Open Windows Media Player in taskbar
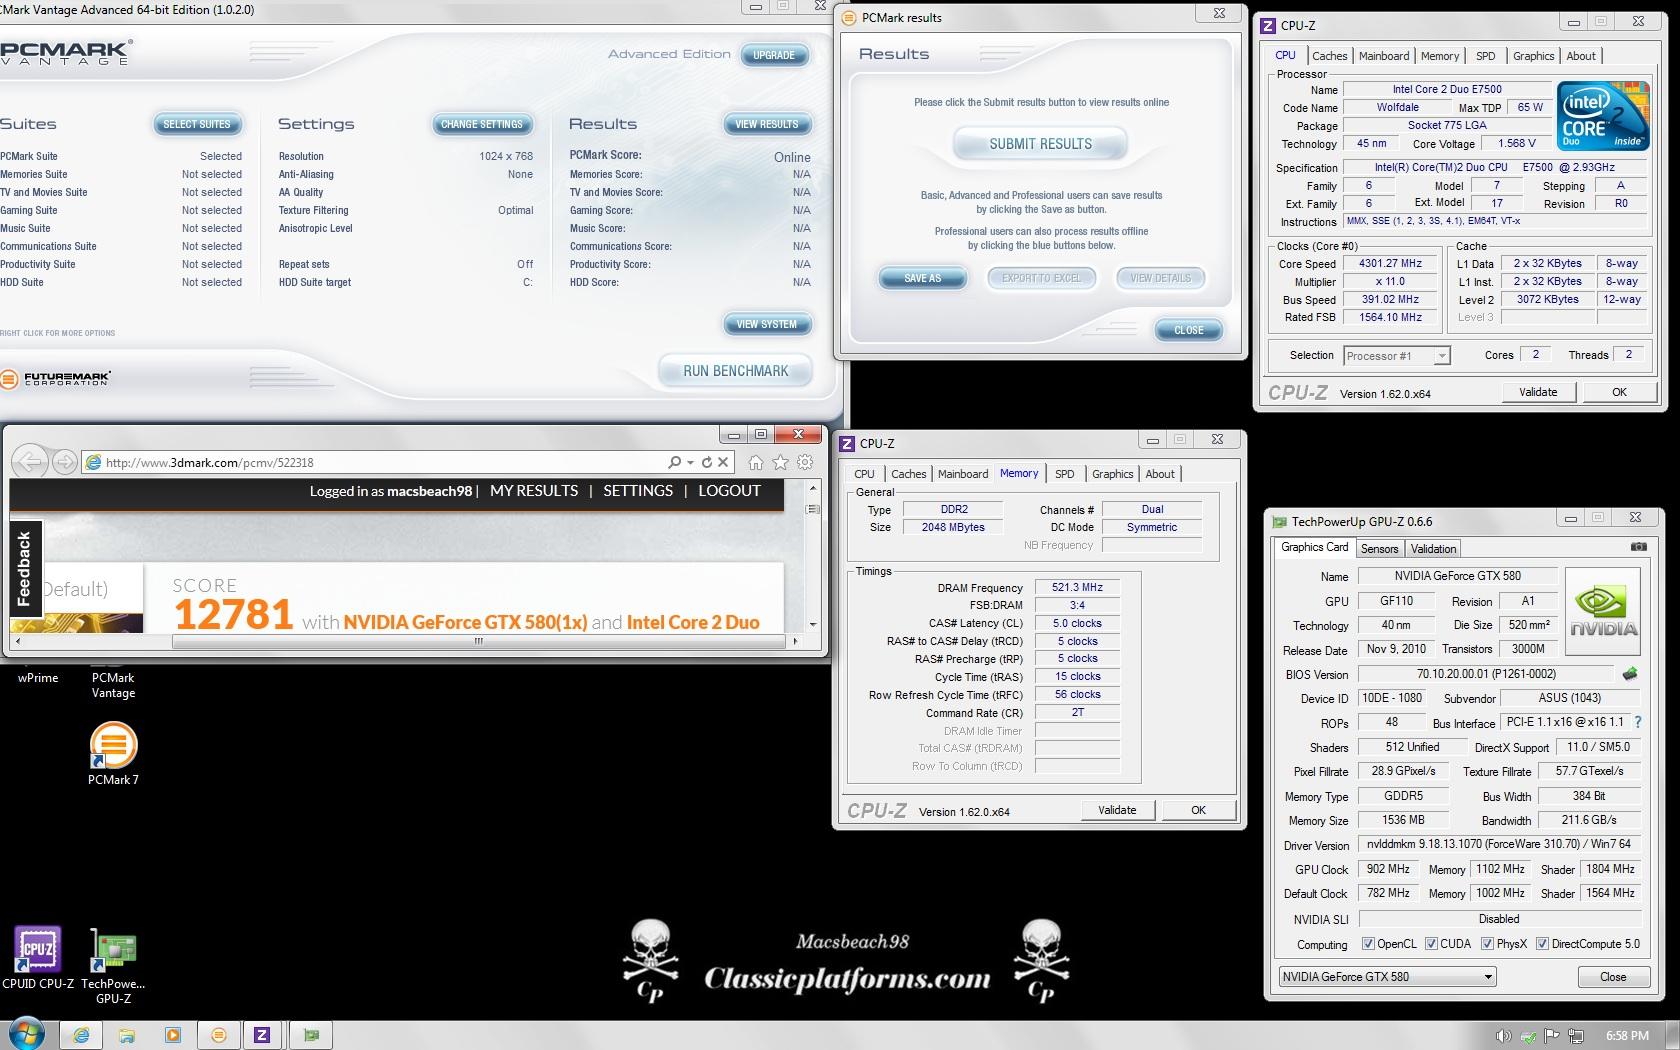1680x1050 pixels. (x=173, y=1035)
